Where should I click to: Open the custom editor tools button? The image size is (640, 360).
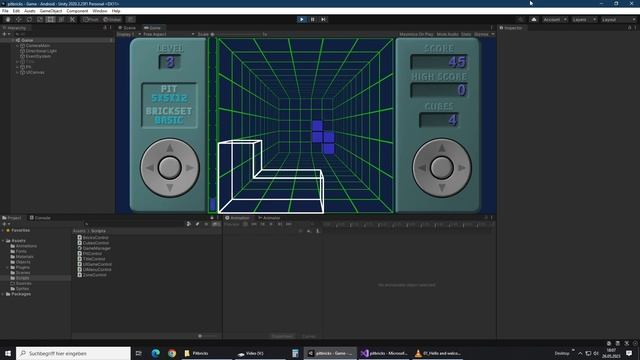[x=72, y=19]
